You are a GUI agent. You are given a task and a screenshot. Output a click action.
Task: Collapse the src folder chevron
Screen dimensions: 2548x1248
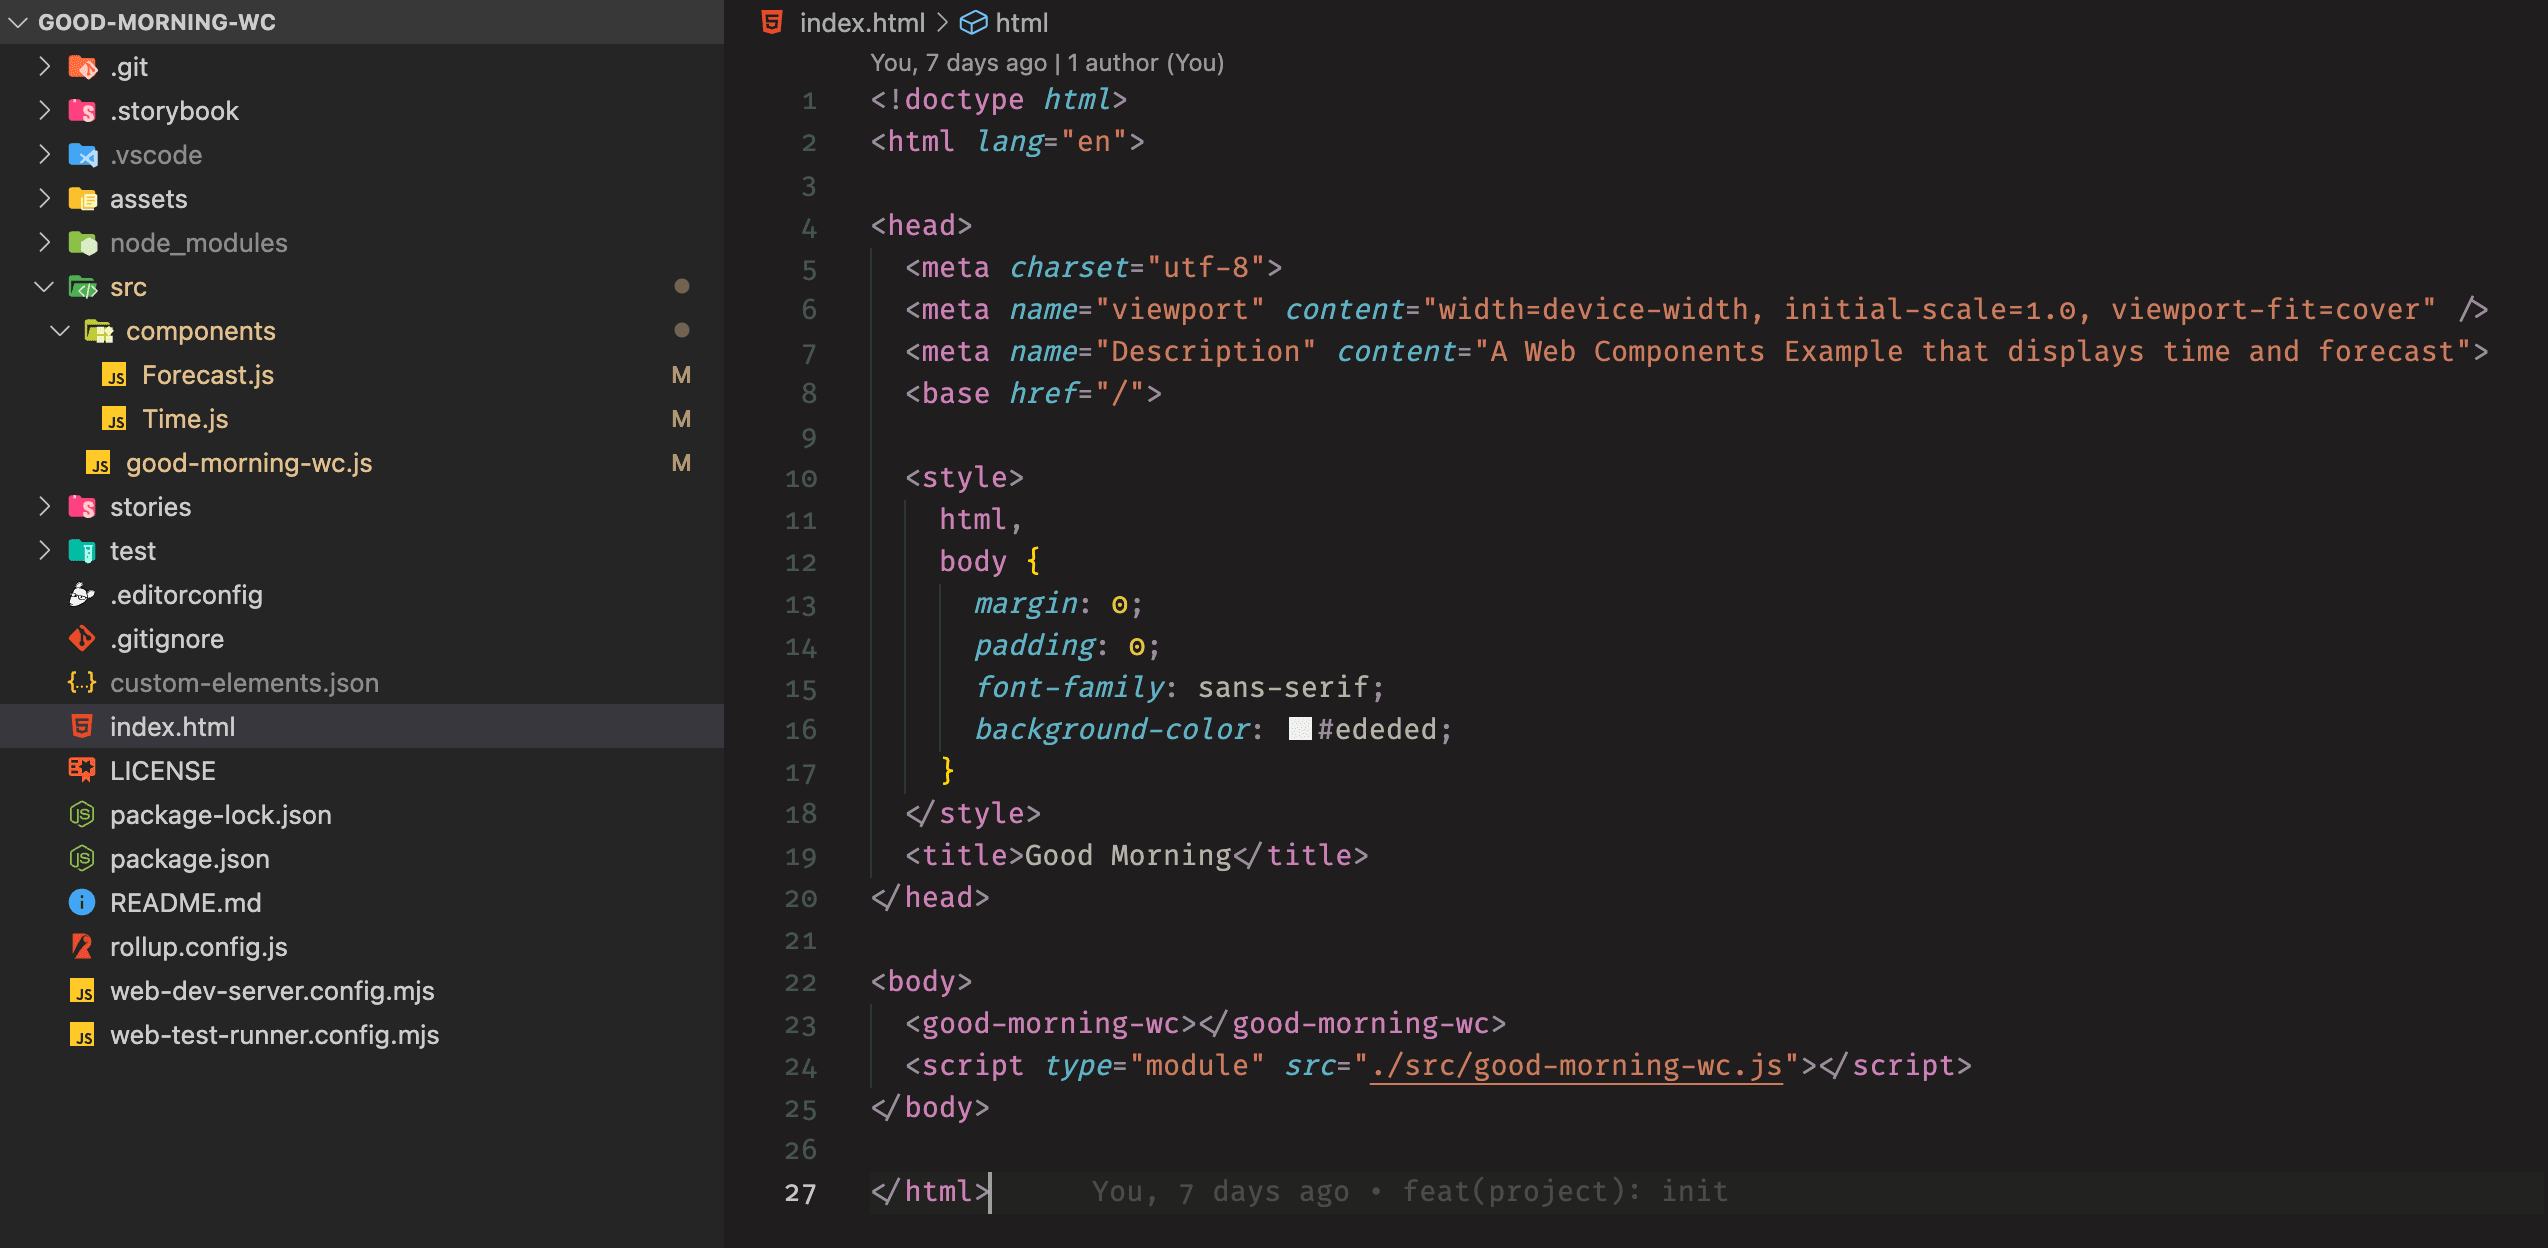pos(44,287)
